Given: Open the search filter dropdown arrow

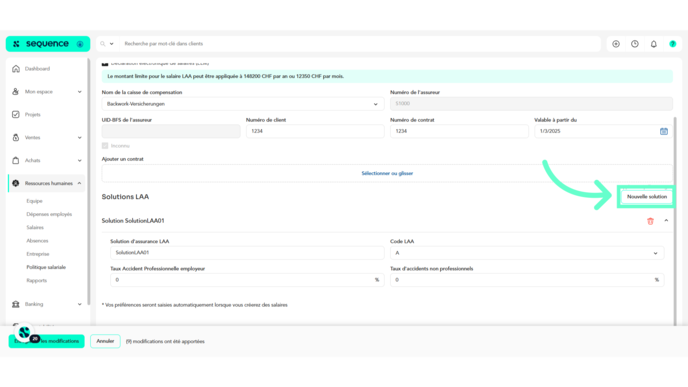Looking at the screenshot, I should (111, 44).
